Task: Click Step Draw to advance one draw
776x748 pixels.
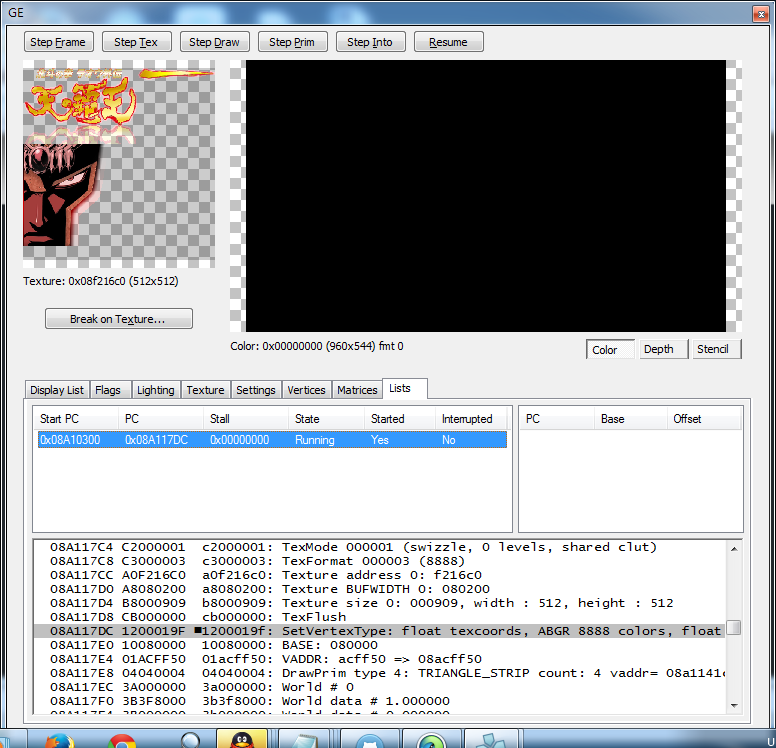Action: click(214, 42)
